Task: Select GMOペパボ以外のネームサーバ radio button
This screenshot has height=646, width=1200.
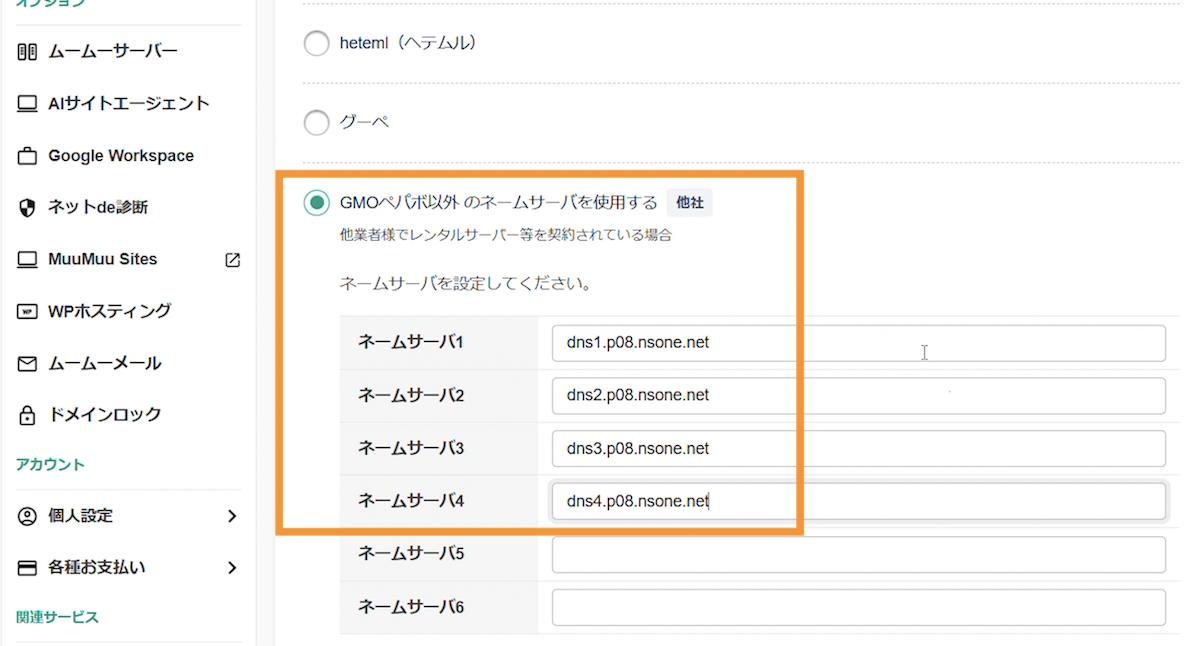Action: 316,203
